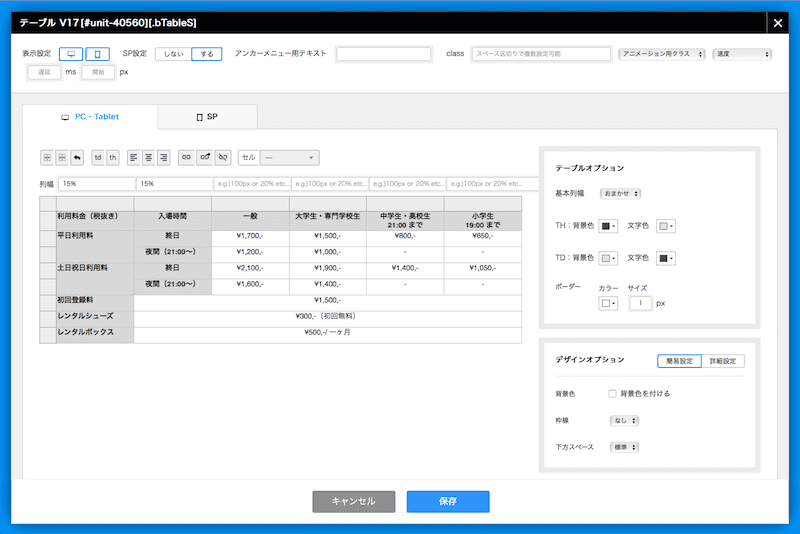Open ボーダー カラー color picker
Viewport: 800px width, 534px height.
click(608, 303)
